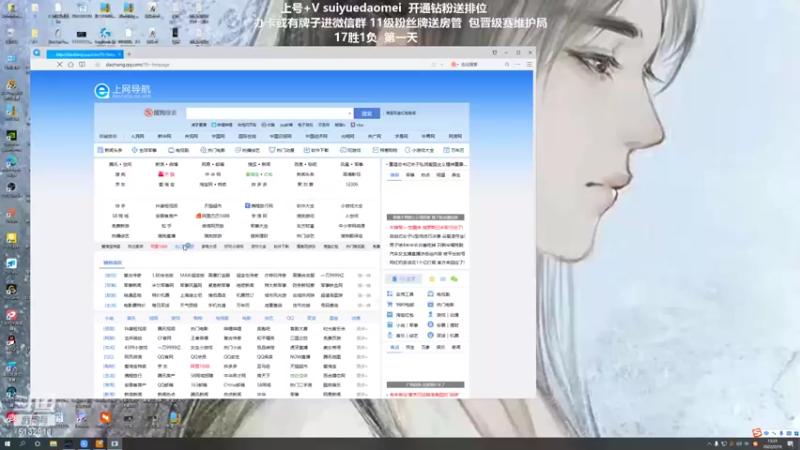Open the Windows Start menu
The width and height of the screenshot is (800, 450).
(x=7, y=444)
